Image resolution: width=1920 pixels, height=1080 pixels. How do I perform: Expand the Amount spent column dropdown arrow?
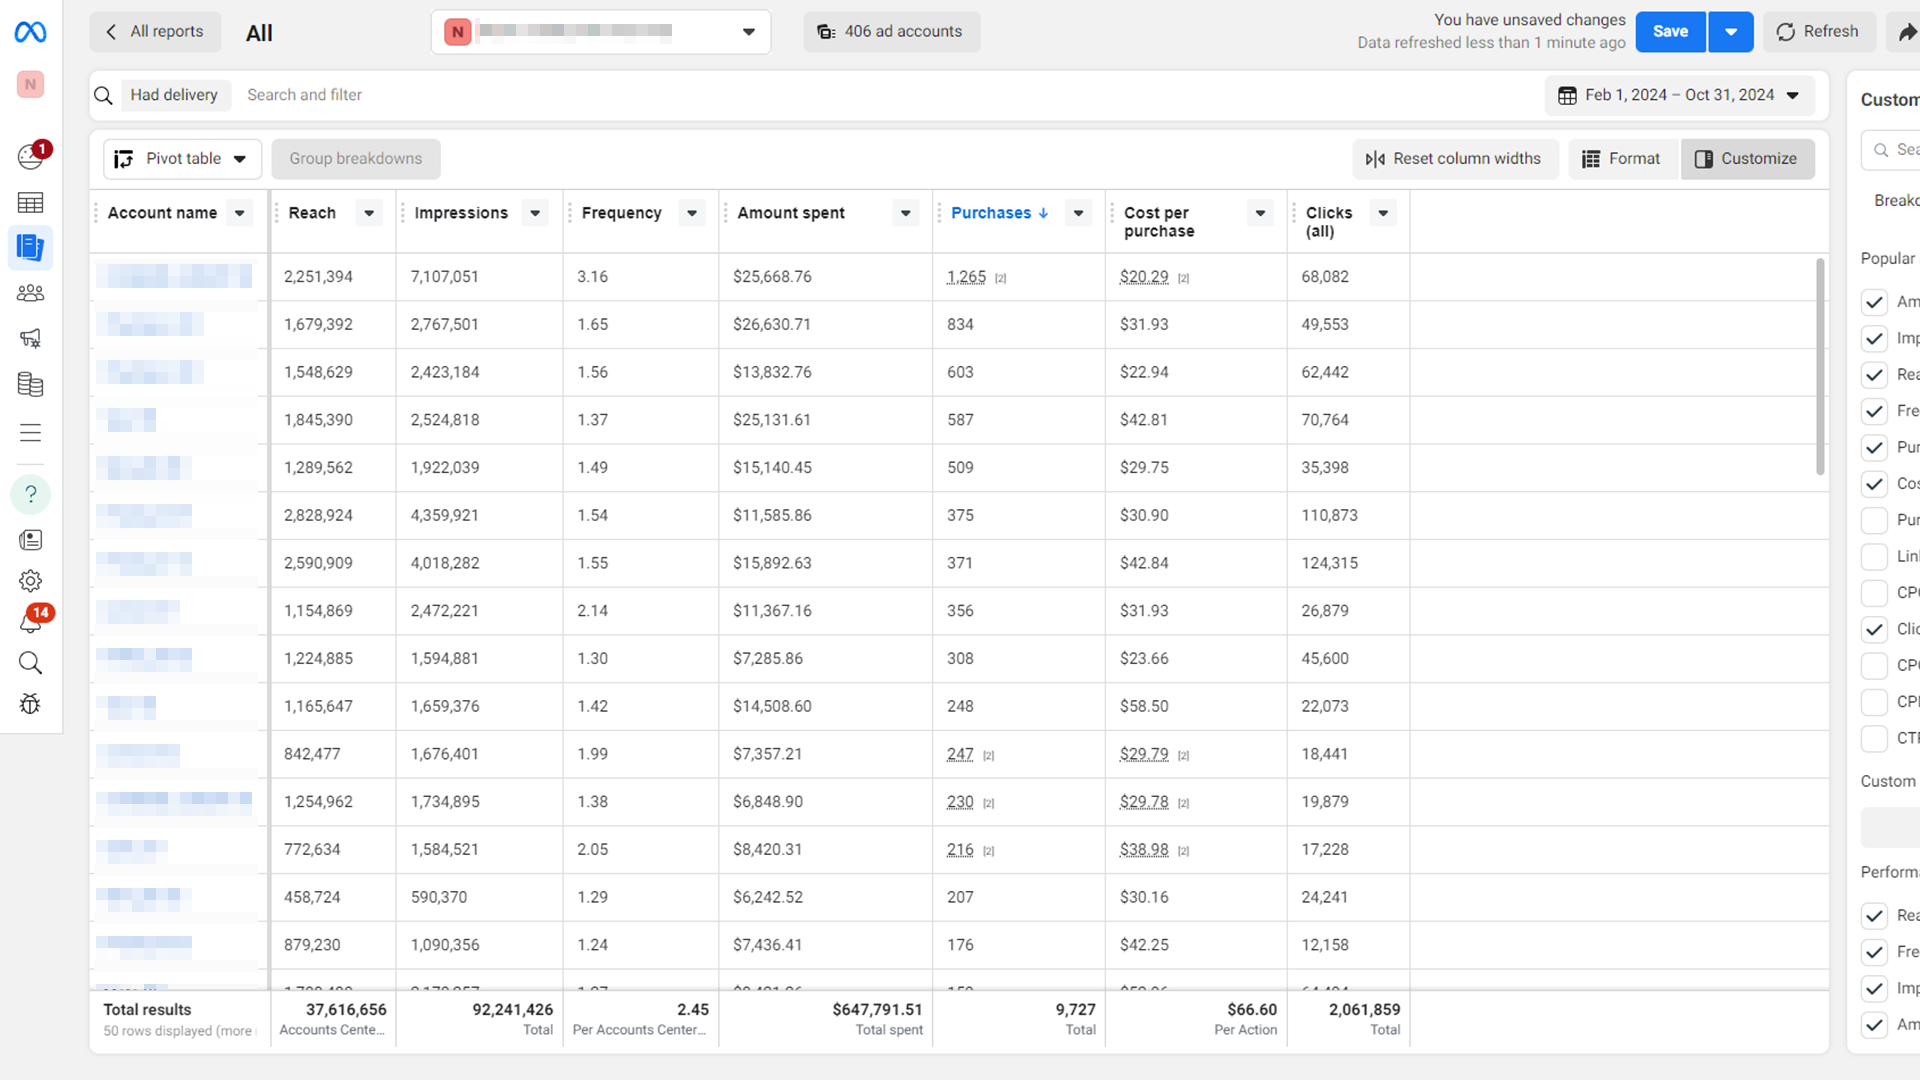pos(905,213)
